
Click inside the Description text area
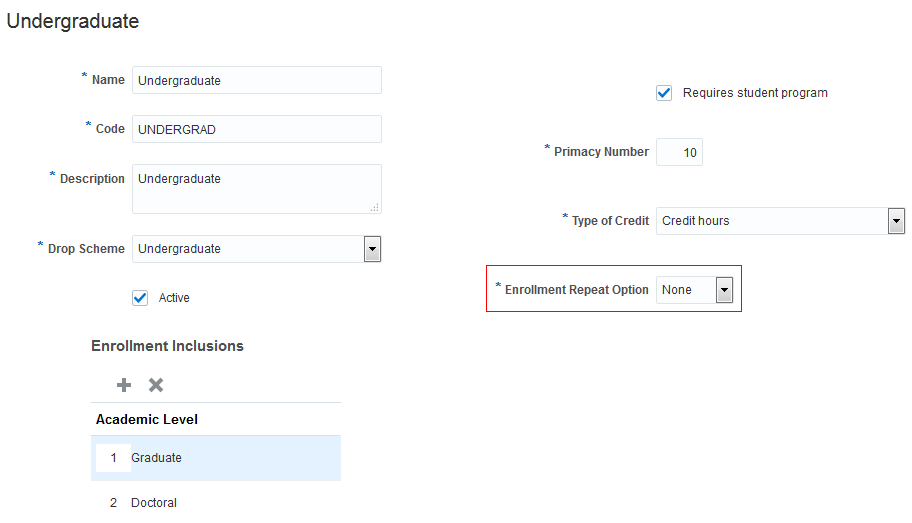point(256,188)
